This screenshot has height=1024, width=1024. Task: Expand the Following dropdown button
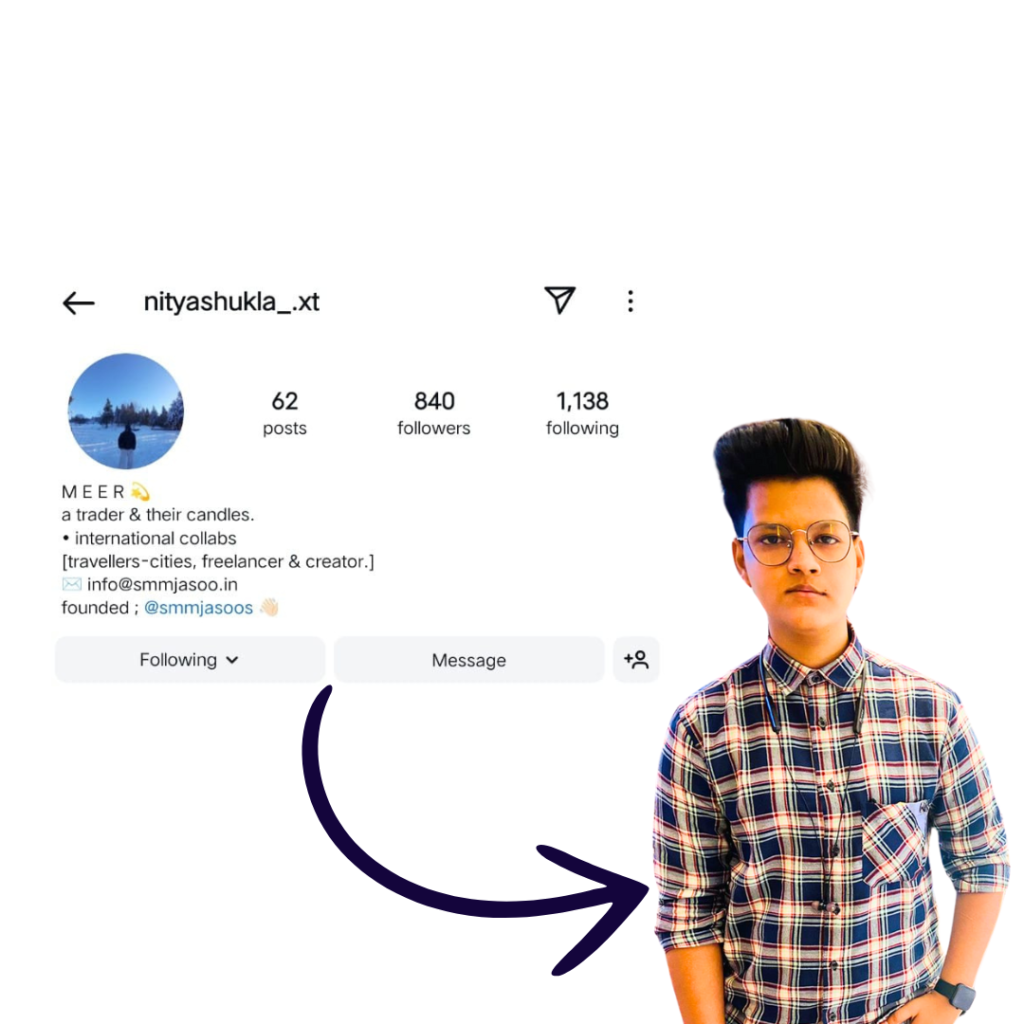pos(190,660)
